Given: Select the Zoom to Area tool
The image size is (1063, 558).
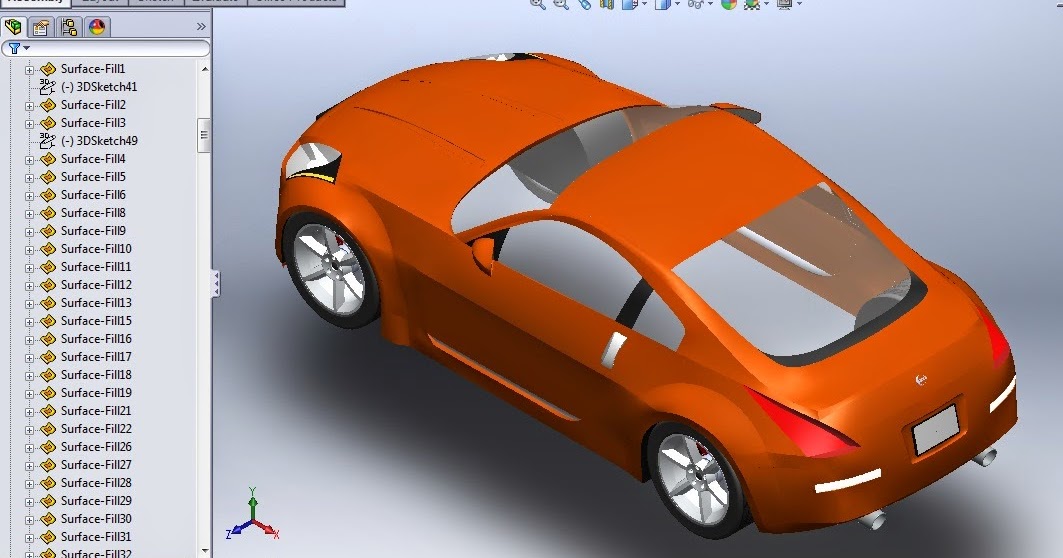Looking at the screenshot, I should 561,3.
